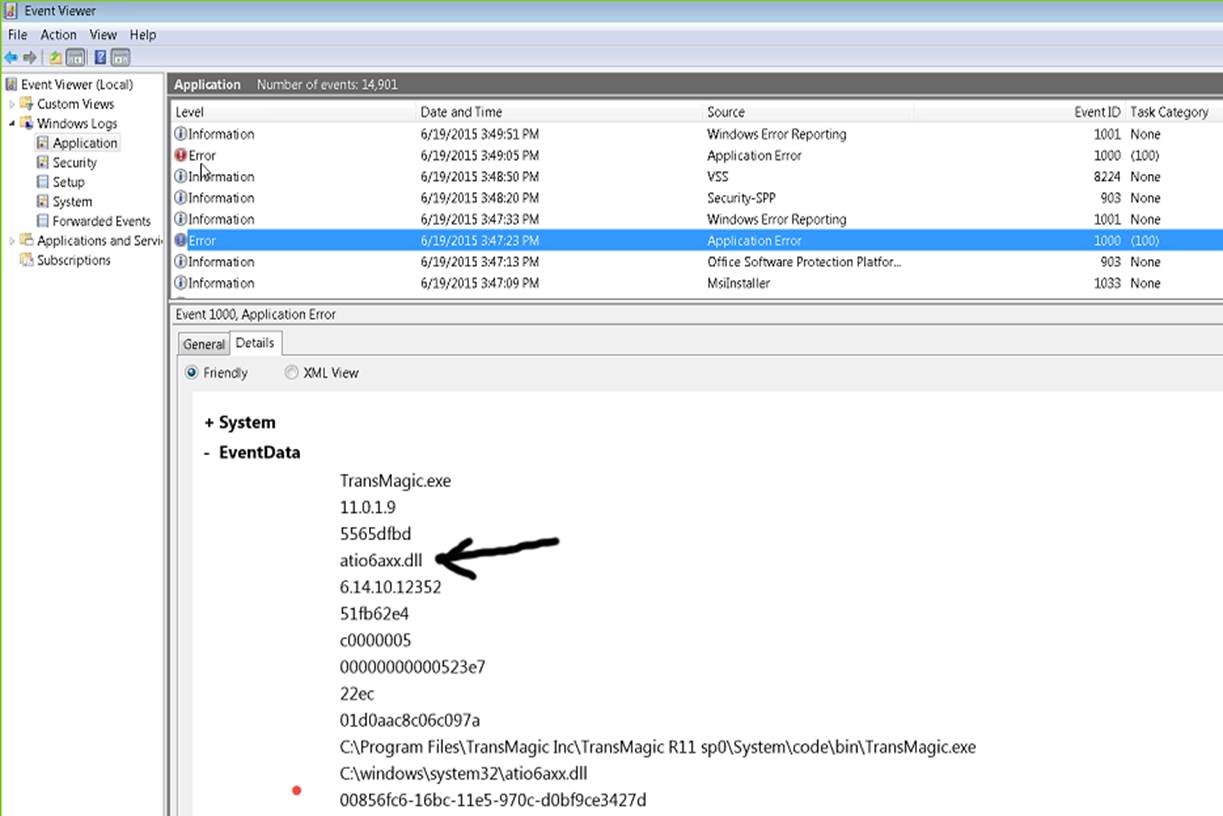This screenshot has height=816, width=1223.
Task: Select the Details tab
Action: (x=255, y=343)
